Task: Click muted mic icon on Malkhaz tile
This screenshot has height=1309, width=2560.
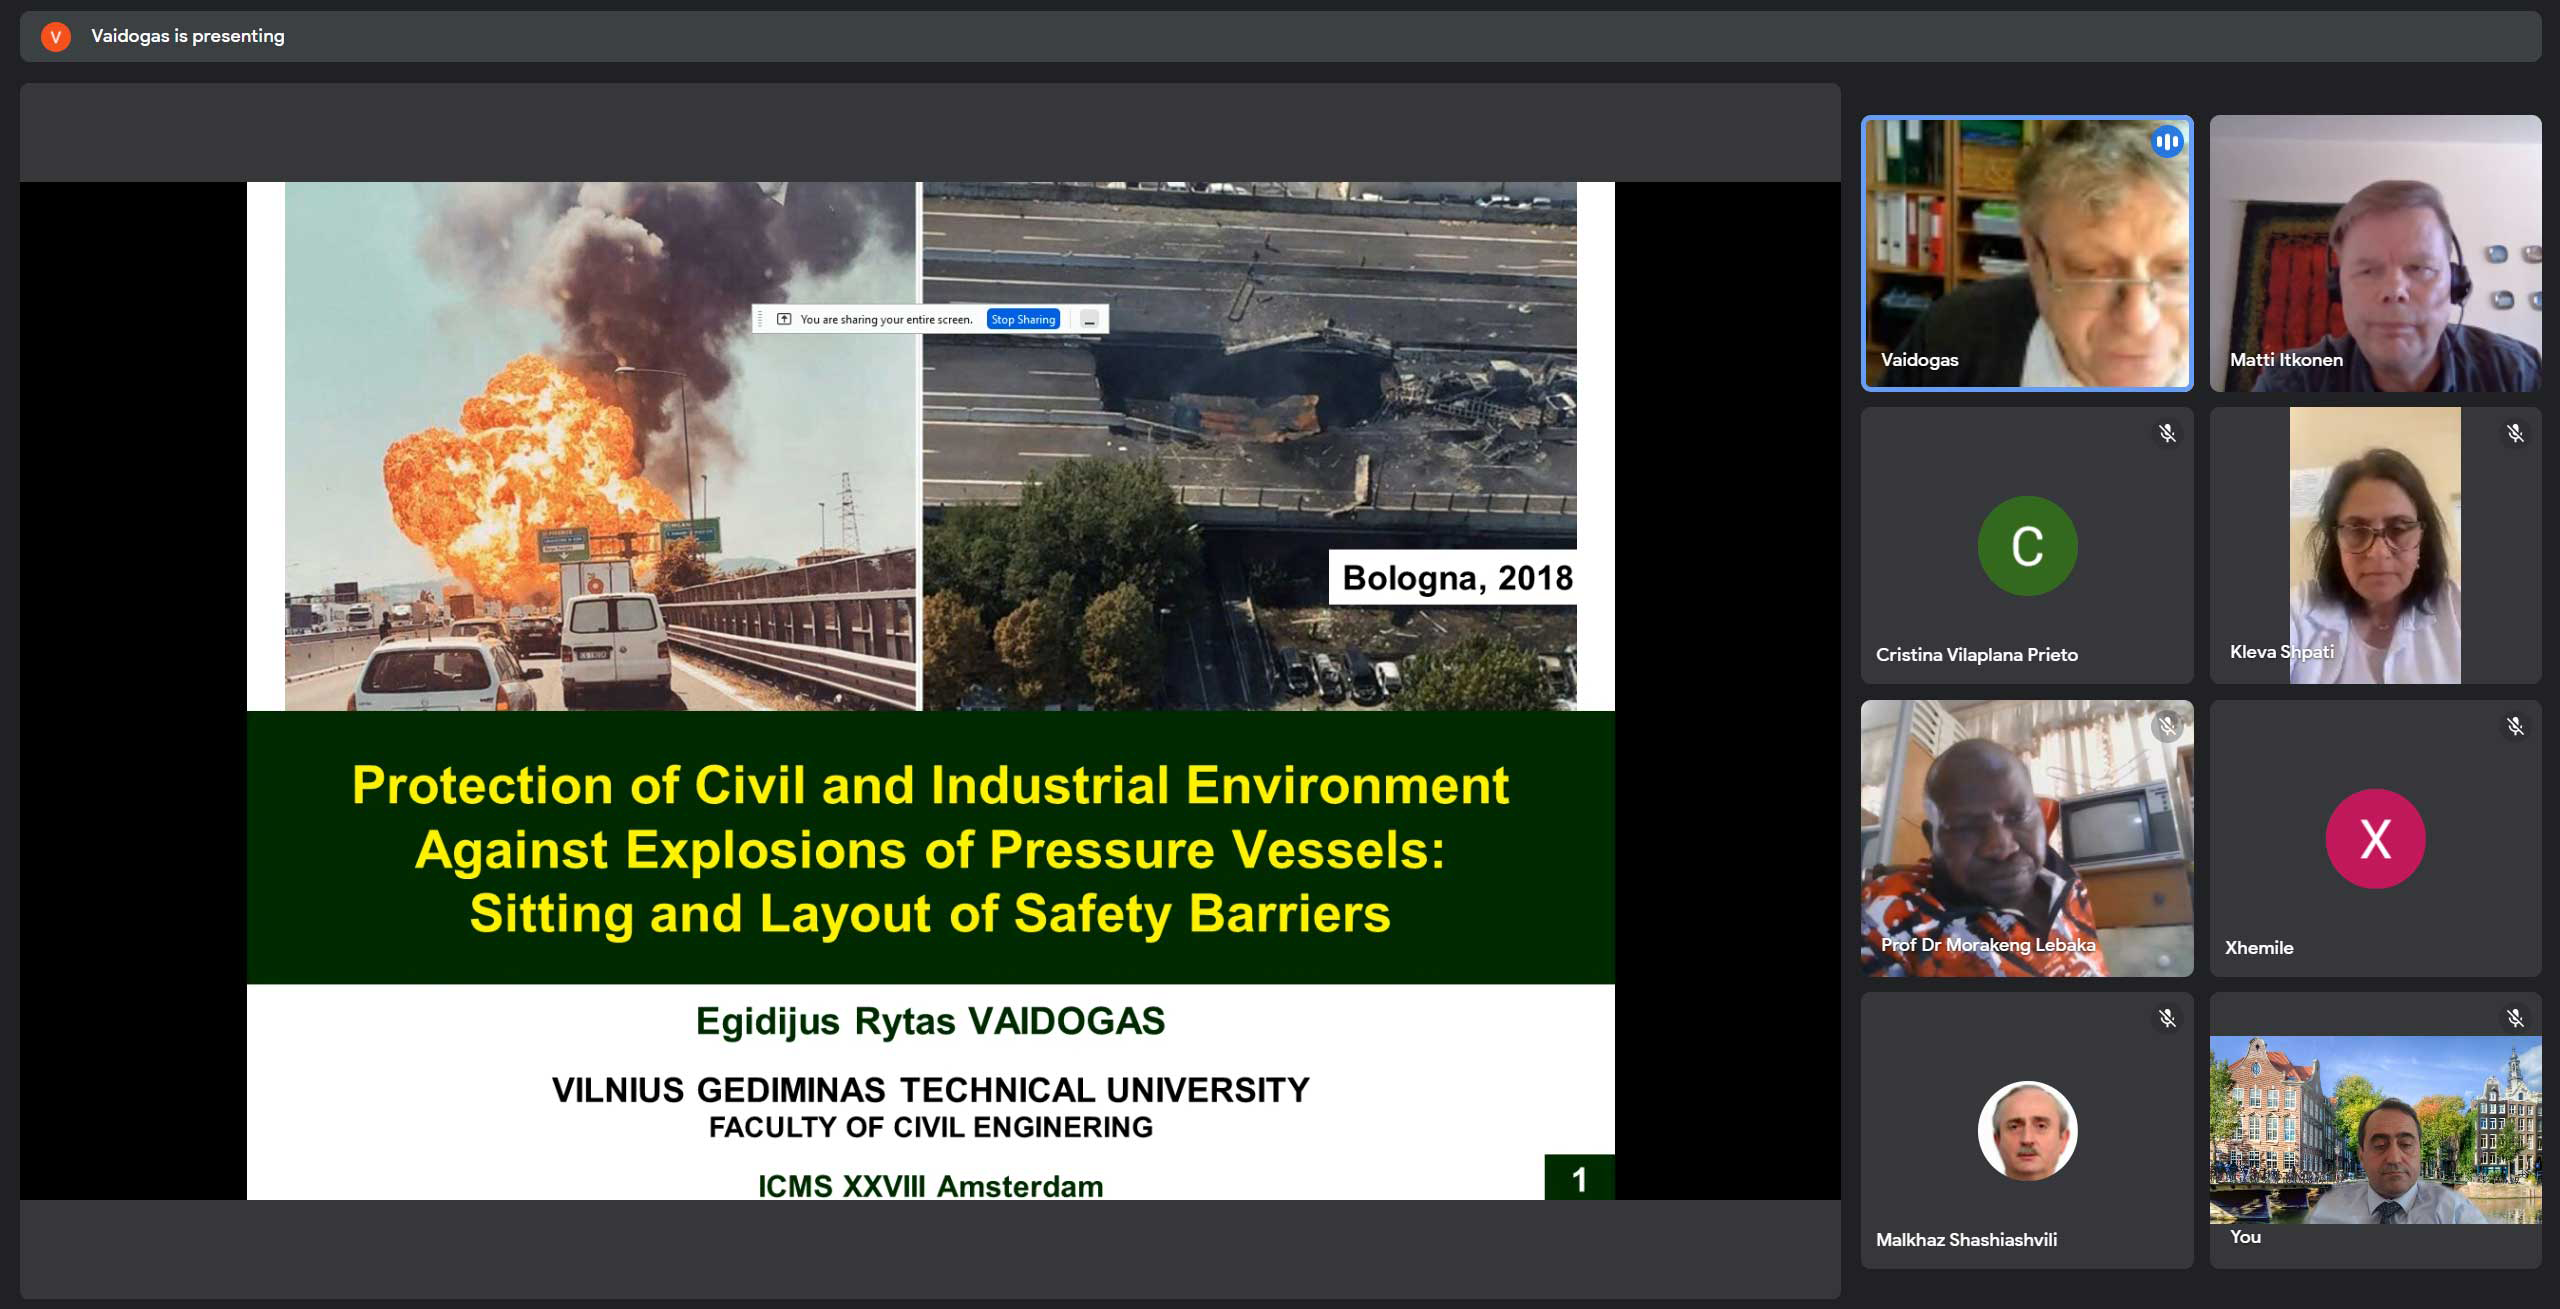Action: point(2166,1018)
